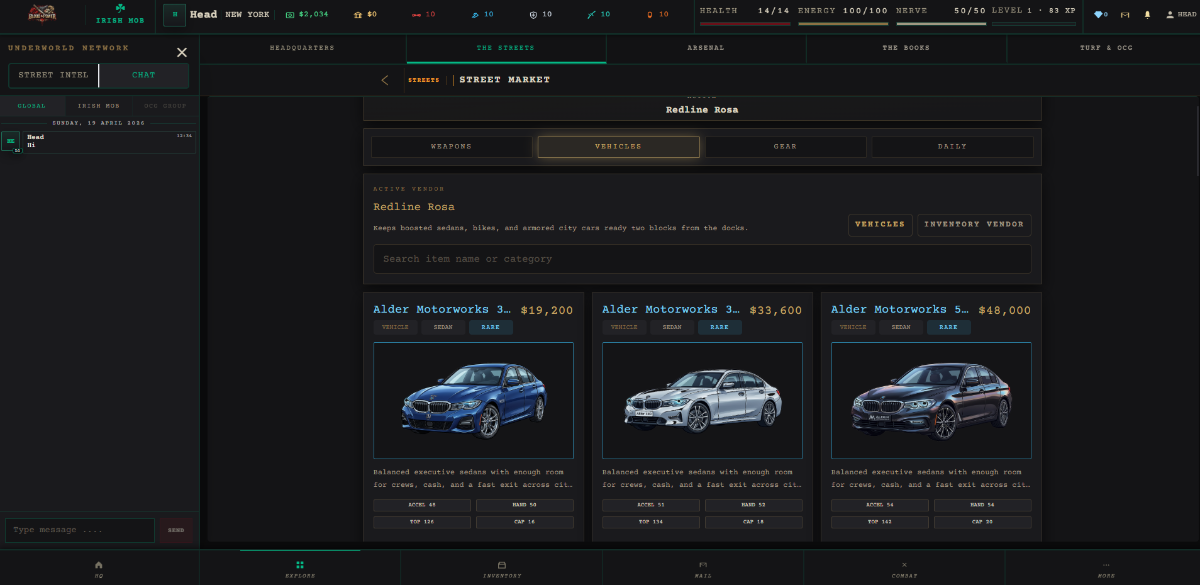Image resolution: width=1200 pixels, height=585 pixels.
Task: Click the notification bell icon
Action: pyautogui.click(x=1147, y=15)
